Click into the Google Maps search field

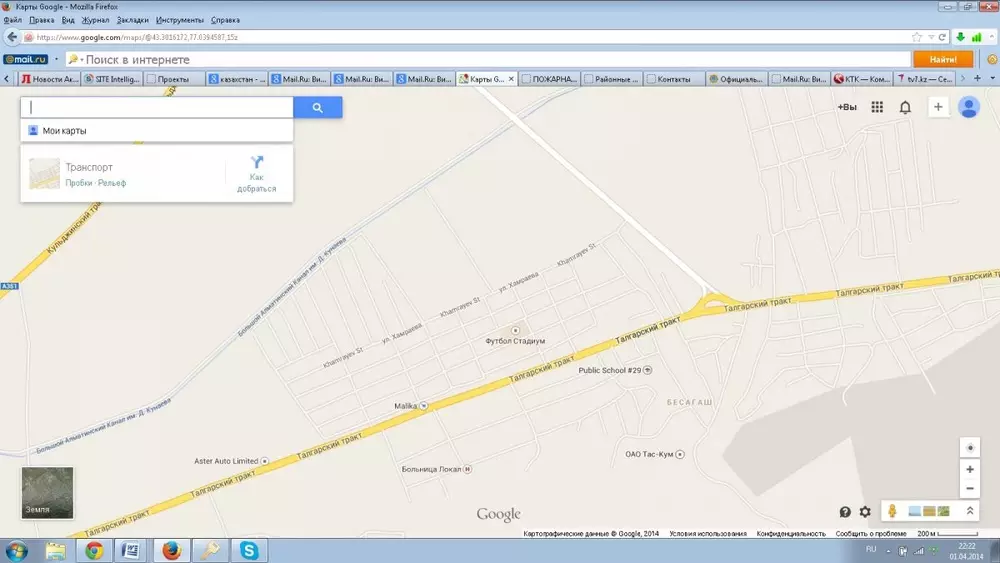coord(160,108)
